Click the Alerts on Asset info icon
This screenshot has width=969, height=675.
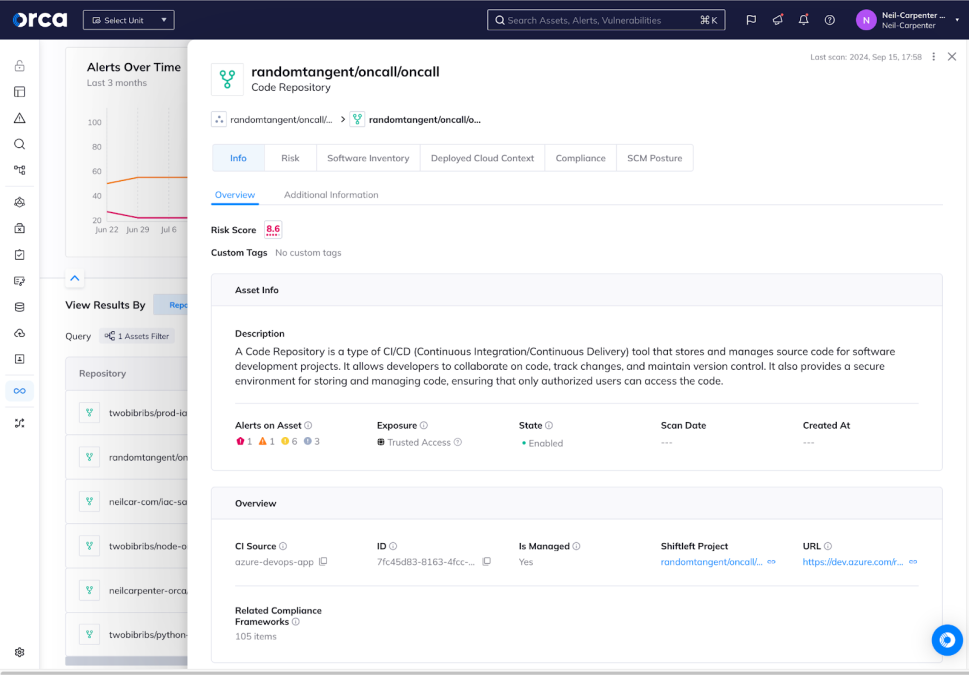click(308, 425)
